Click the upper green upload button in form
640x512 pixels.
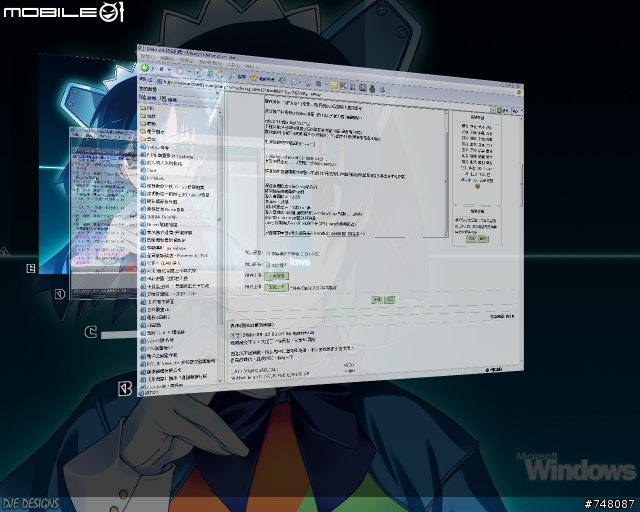(x=276, y=276)
